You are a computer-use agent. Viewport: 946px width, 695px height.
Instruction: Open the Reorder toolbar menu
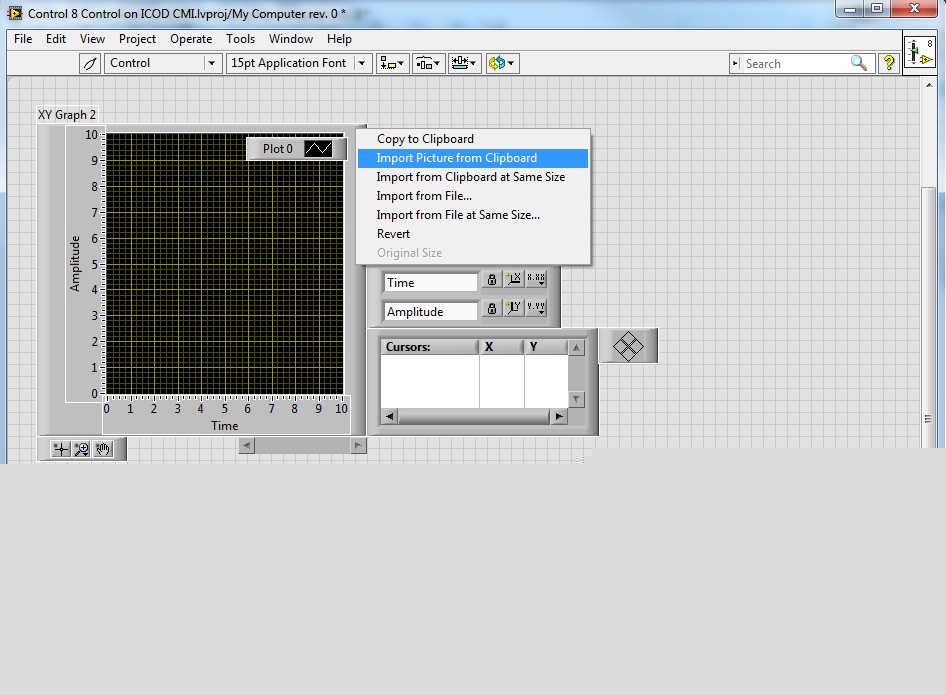click(502, 63)
